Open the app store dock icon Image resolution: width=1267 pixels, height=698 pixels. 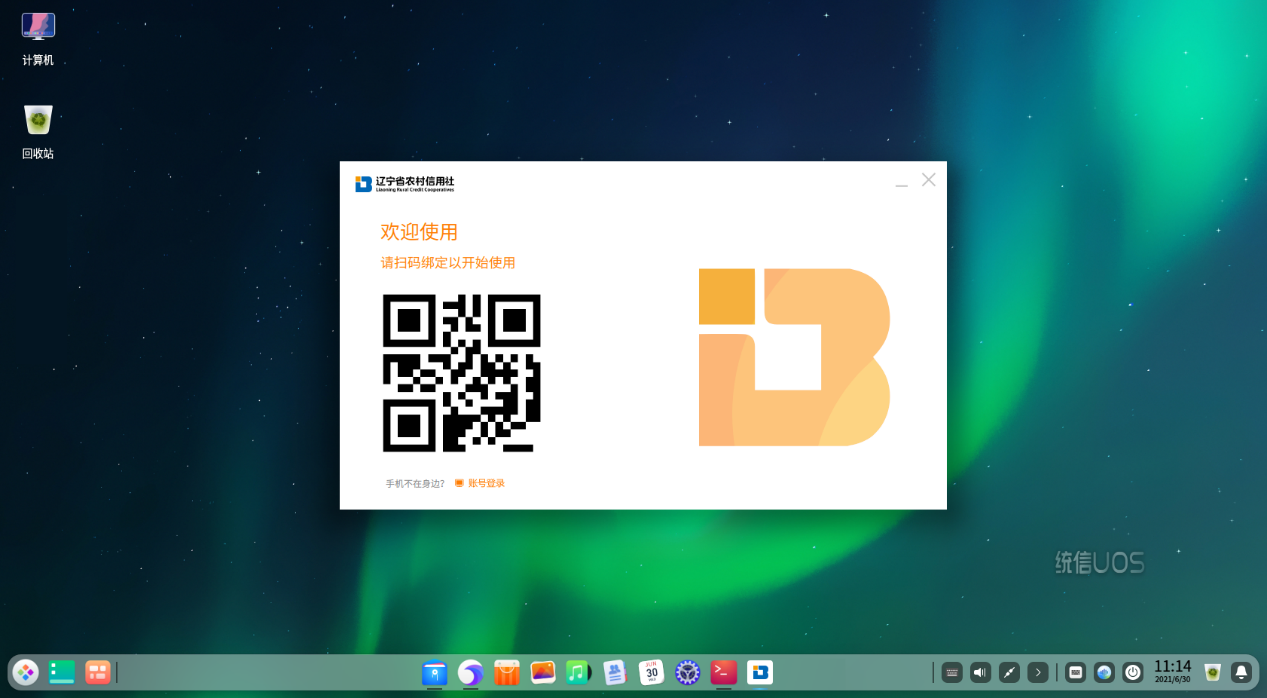click(x=507, y=673)
